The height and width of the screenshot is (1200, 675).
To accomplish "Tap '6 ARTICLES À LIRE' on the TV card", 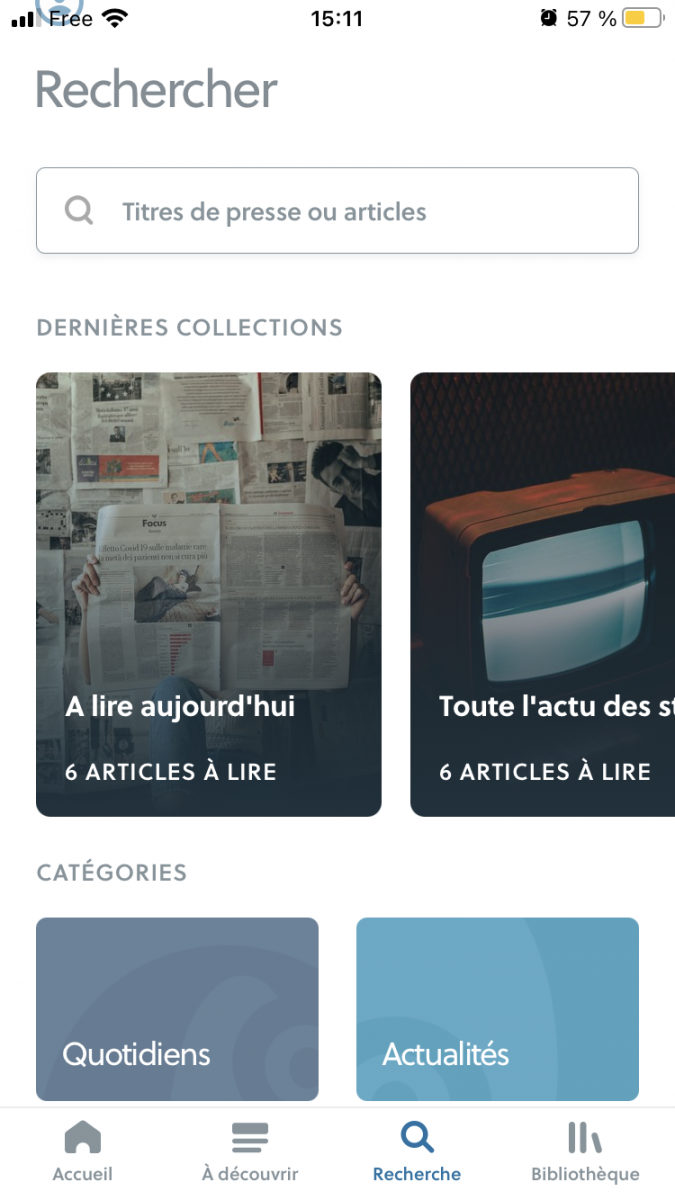I will (545, 772).
